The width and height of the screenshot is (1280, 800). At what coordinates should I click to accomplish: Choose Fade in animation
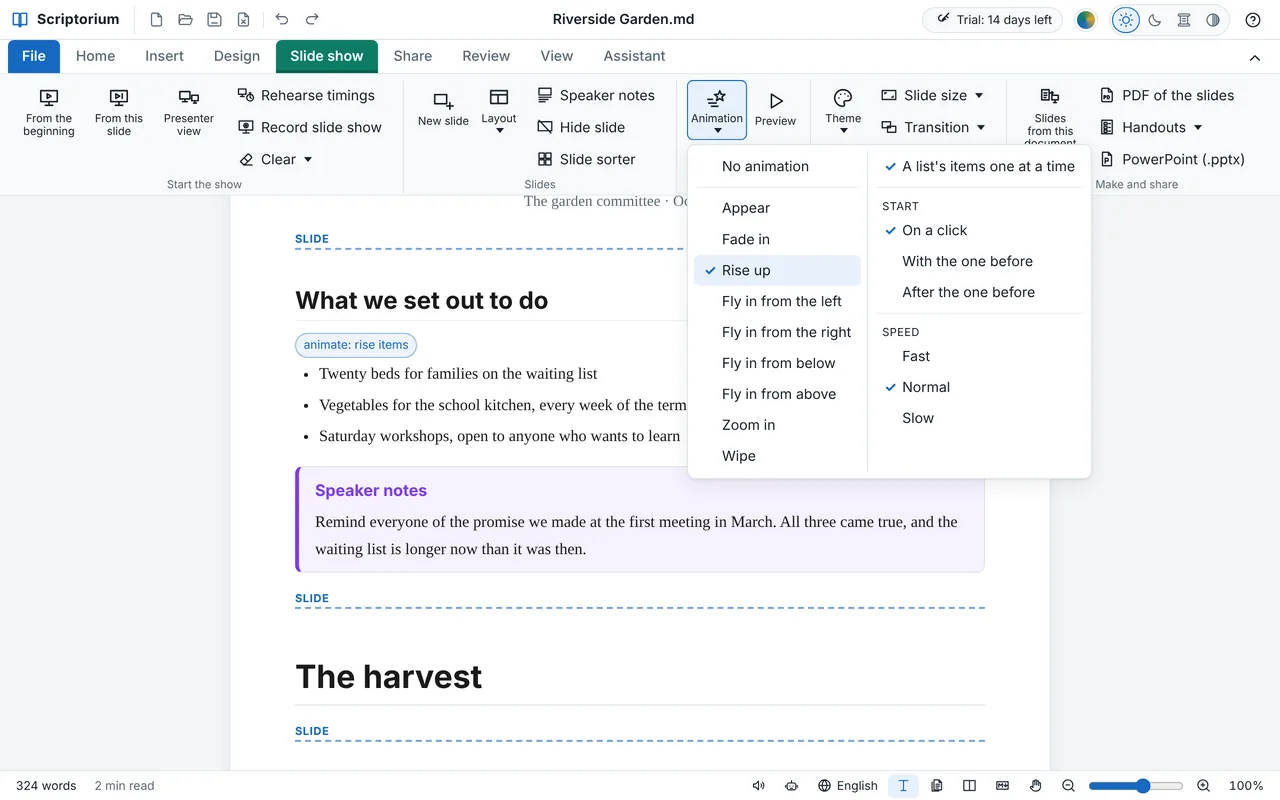[777, 239]
